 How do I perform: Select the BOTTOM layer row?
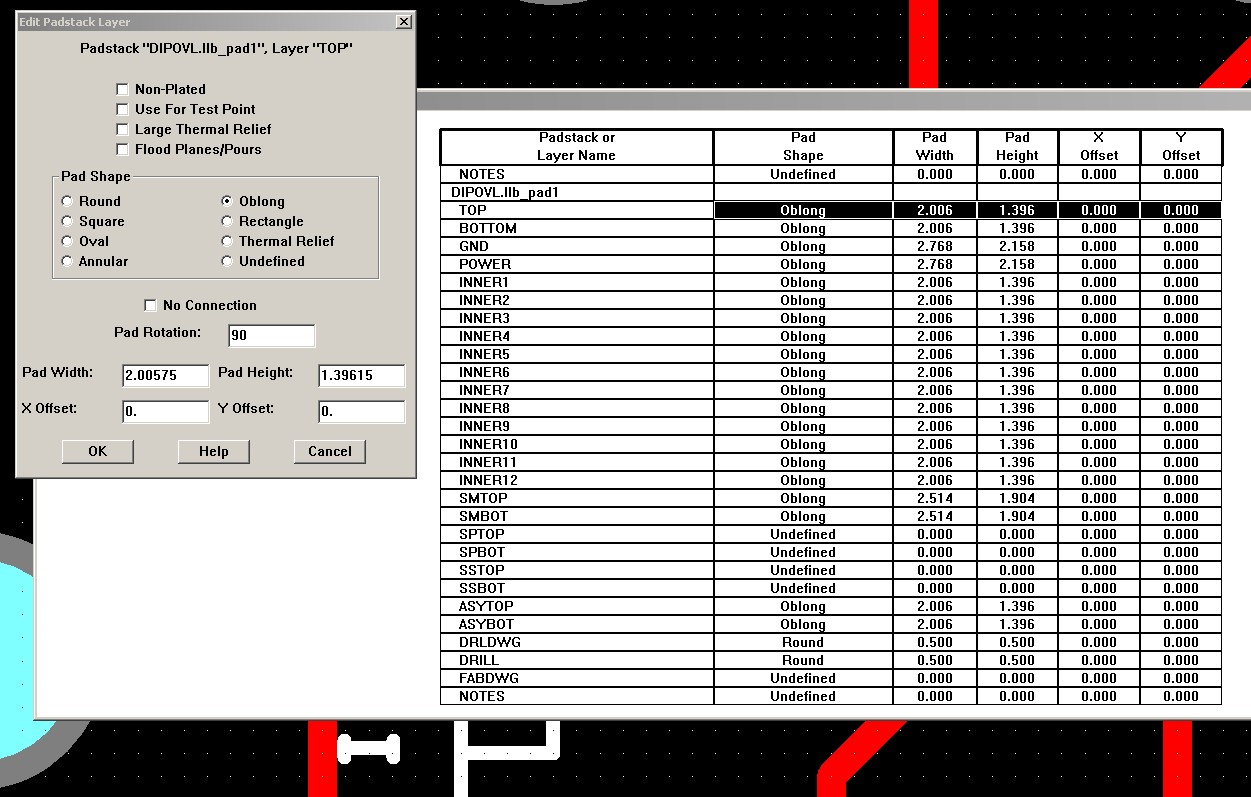point(831,228)
